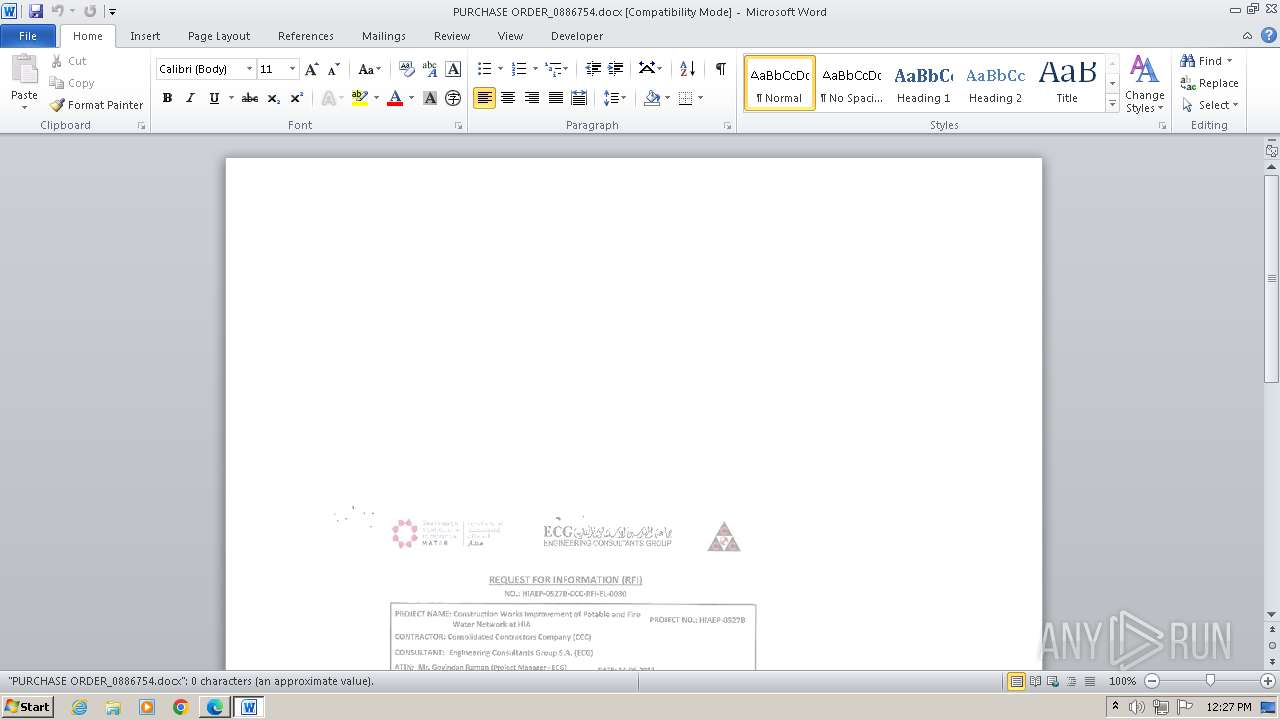Click the 100% zoom level

(1122, 681)
